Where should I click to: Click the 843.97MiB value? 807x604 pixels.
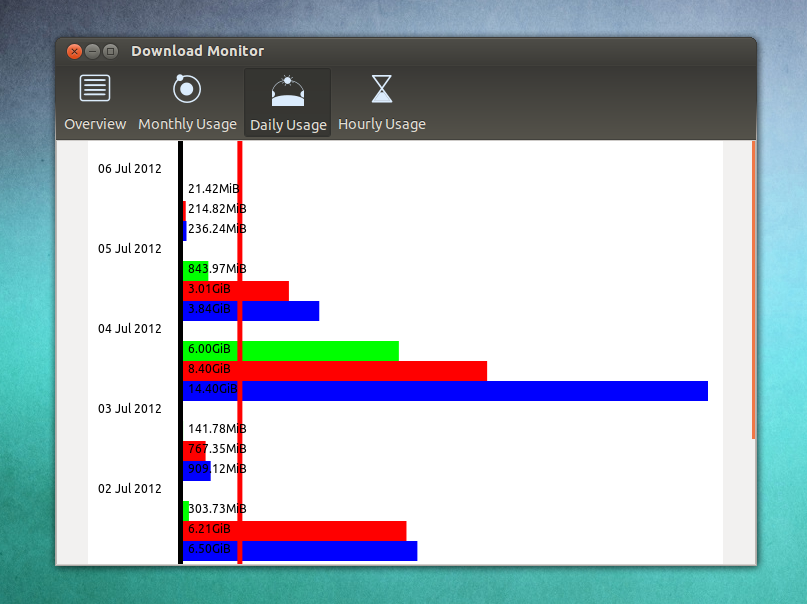click(217, 269)
